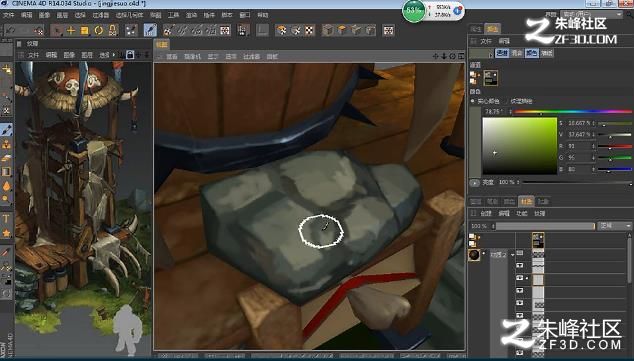Open the color preview swatch arrow
634x361 pixels.
pos(491,55)
